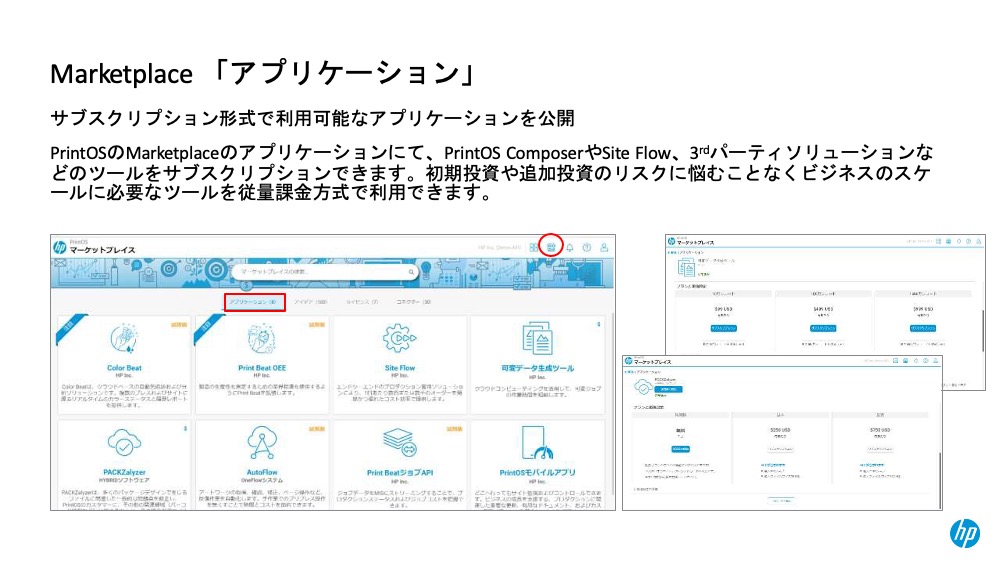The width and height of the screenshot is (1000, 563).
Task: Click the PrintOSモバイルアプリ gauge icon
Action: point(537,442)
